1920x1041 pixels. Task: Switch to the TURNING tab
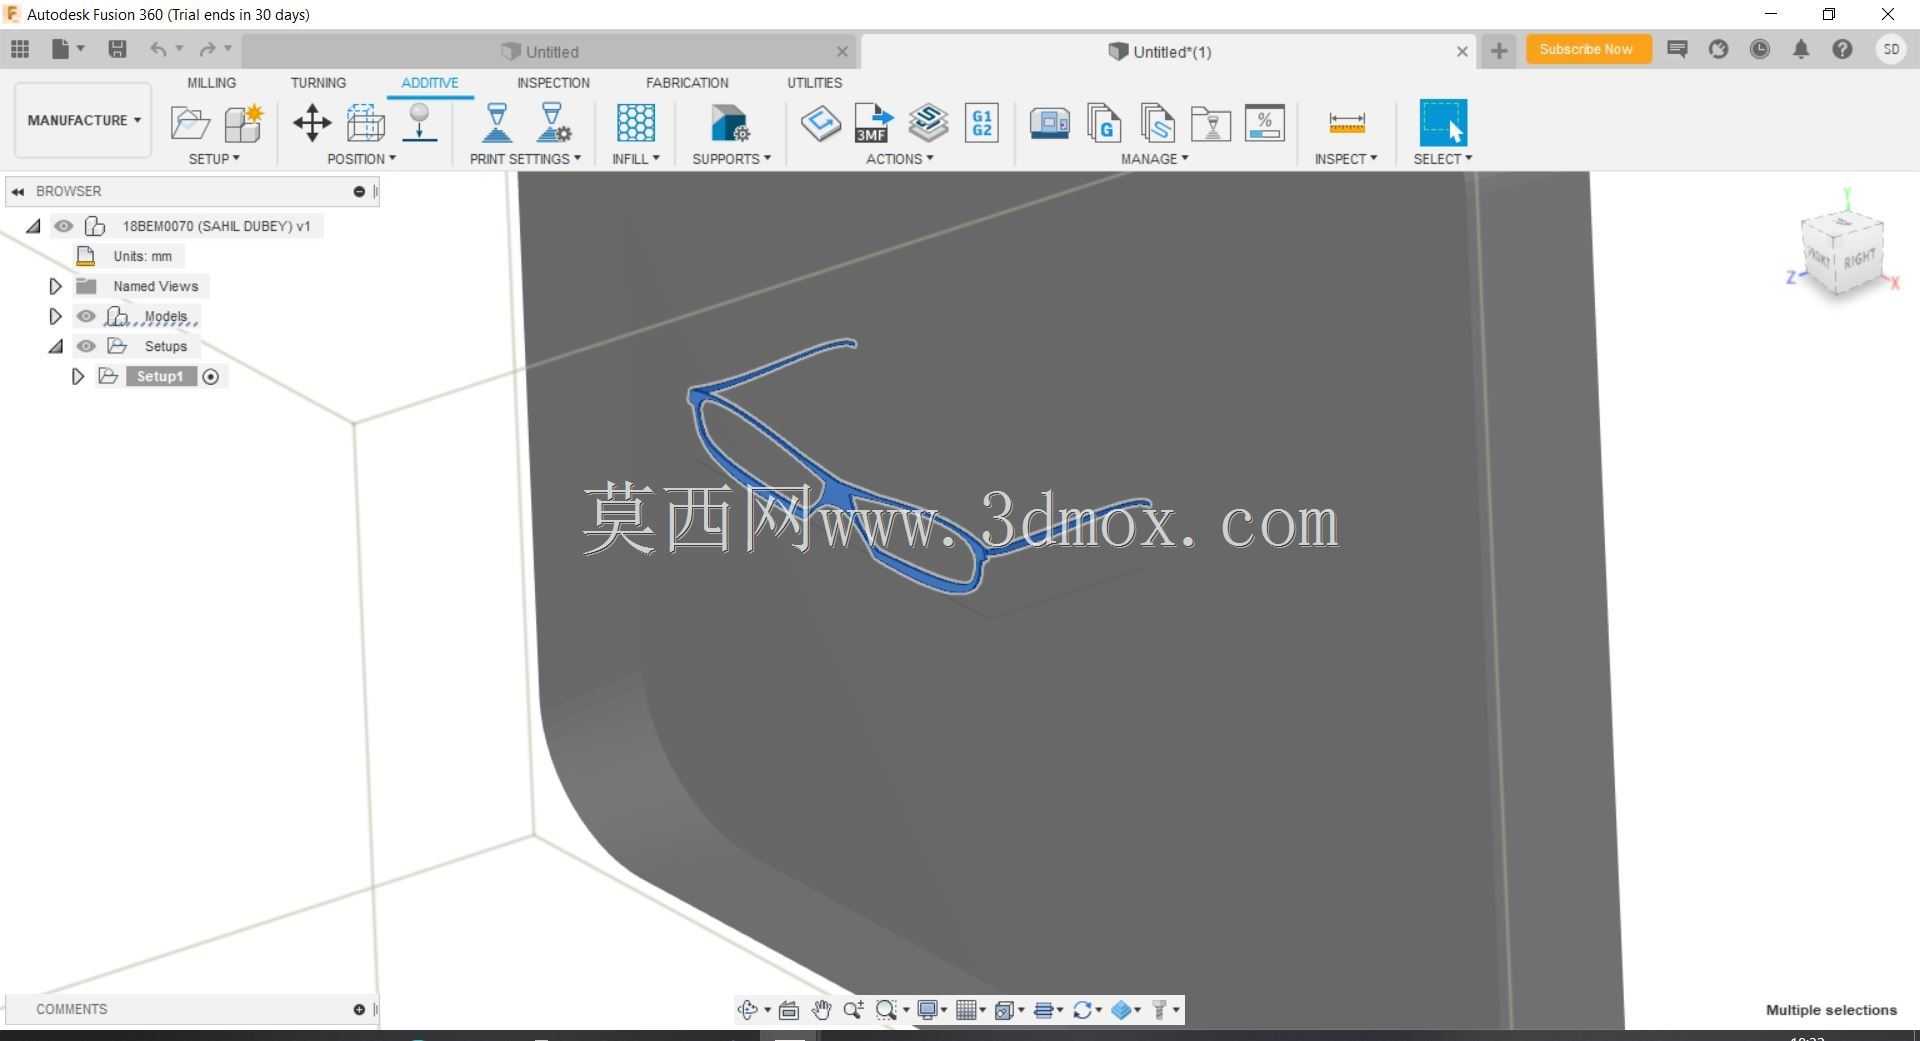pos(318,83)
